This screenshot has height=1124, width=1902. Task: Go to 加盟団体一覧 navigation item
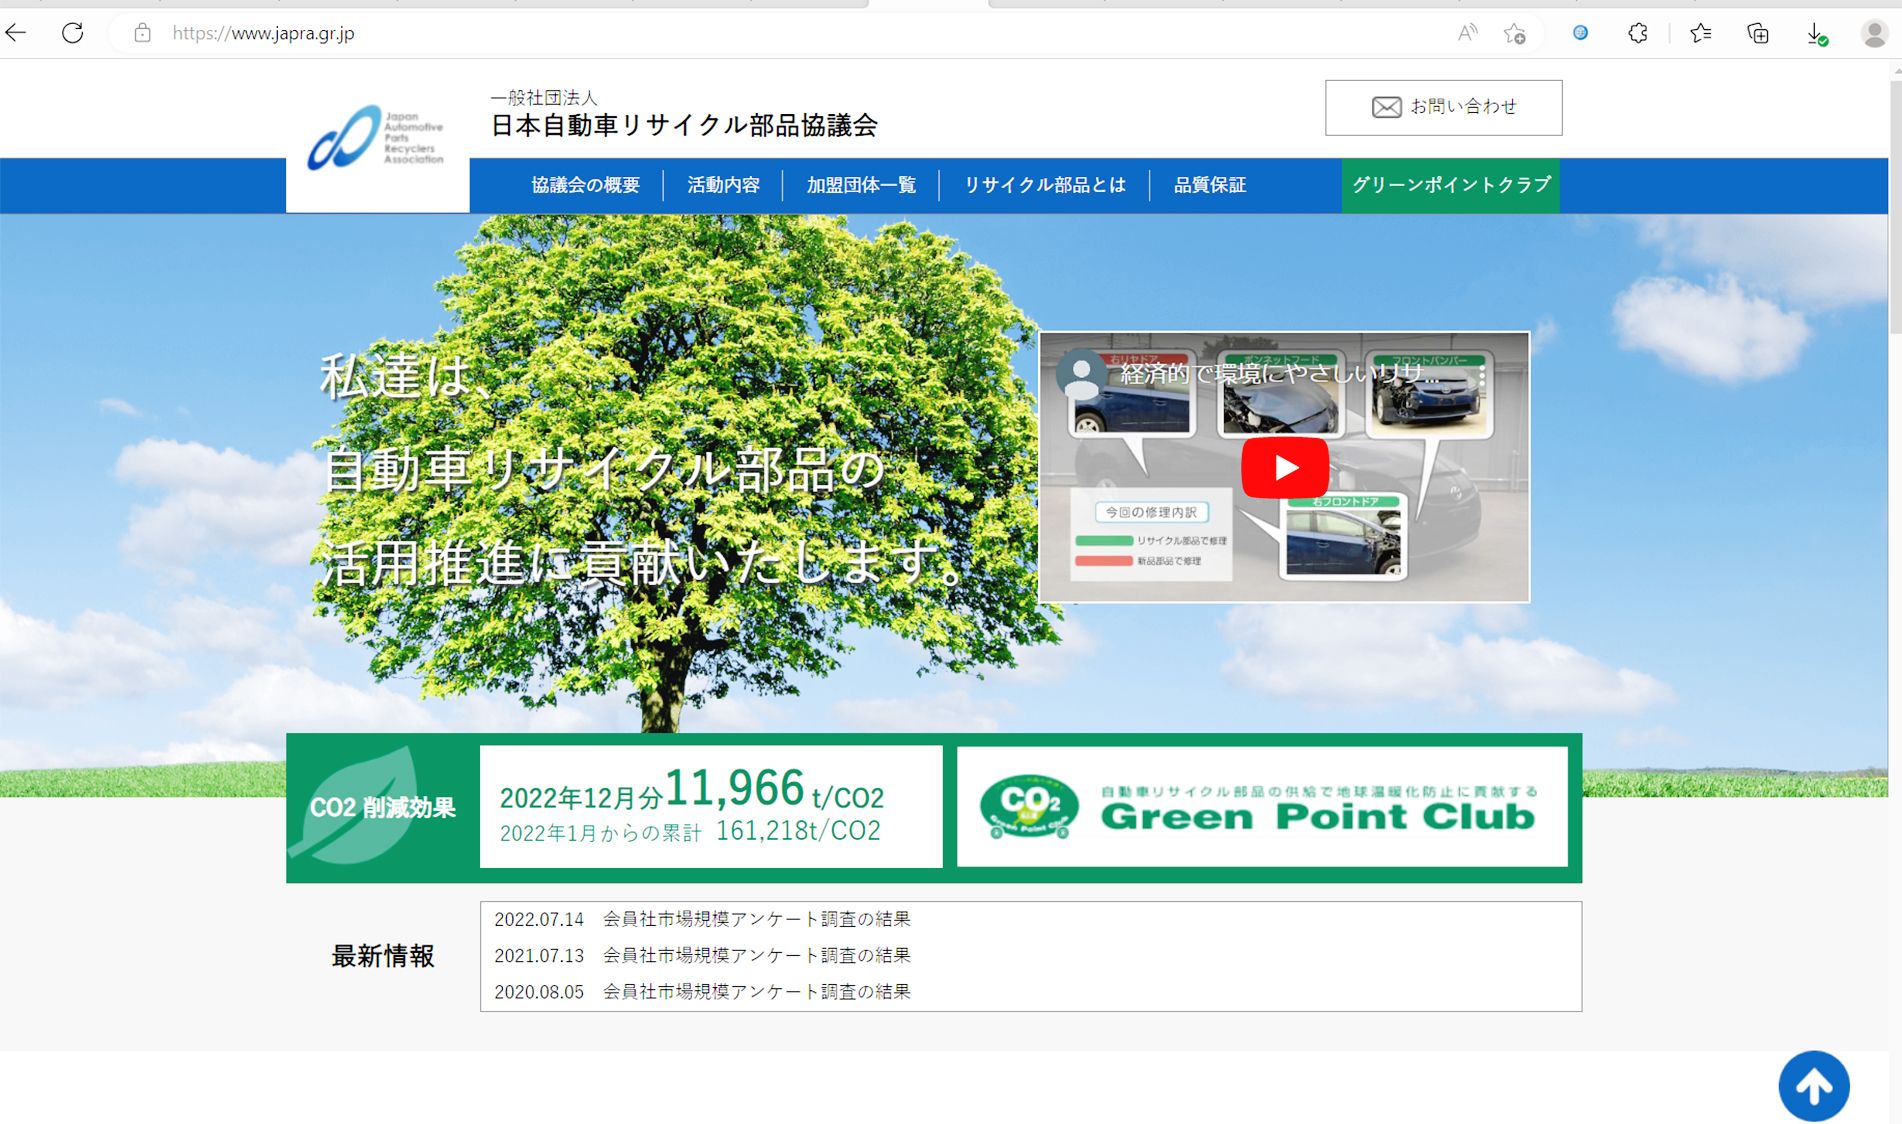(861, 185)
